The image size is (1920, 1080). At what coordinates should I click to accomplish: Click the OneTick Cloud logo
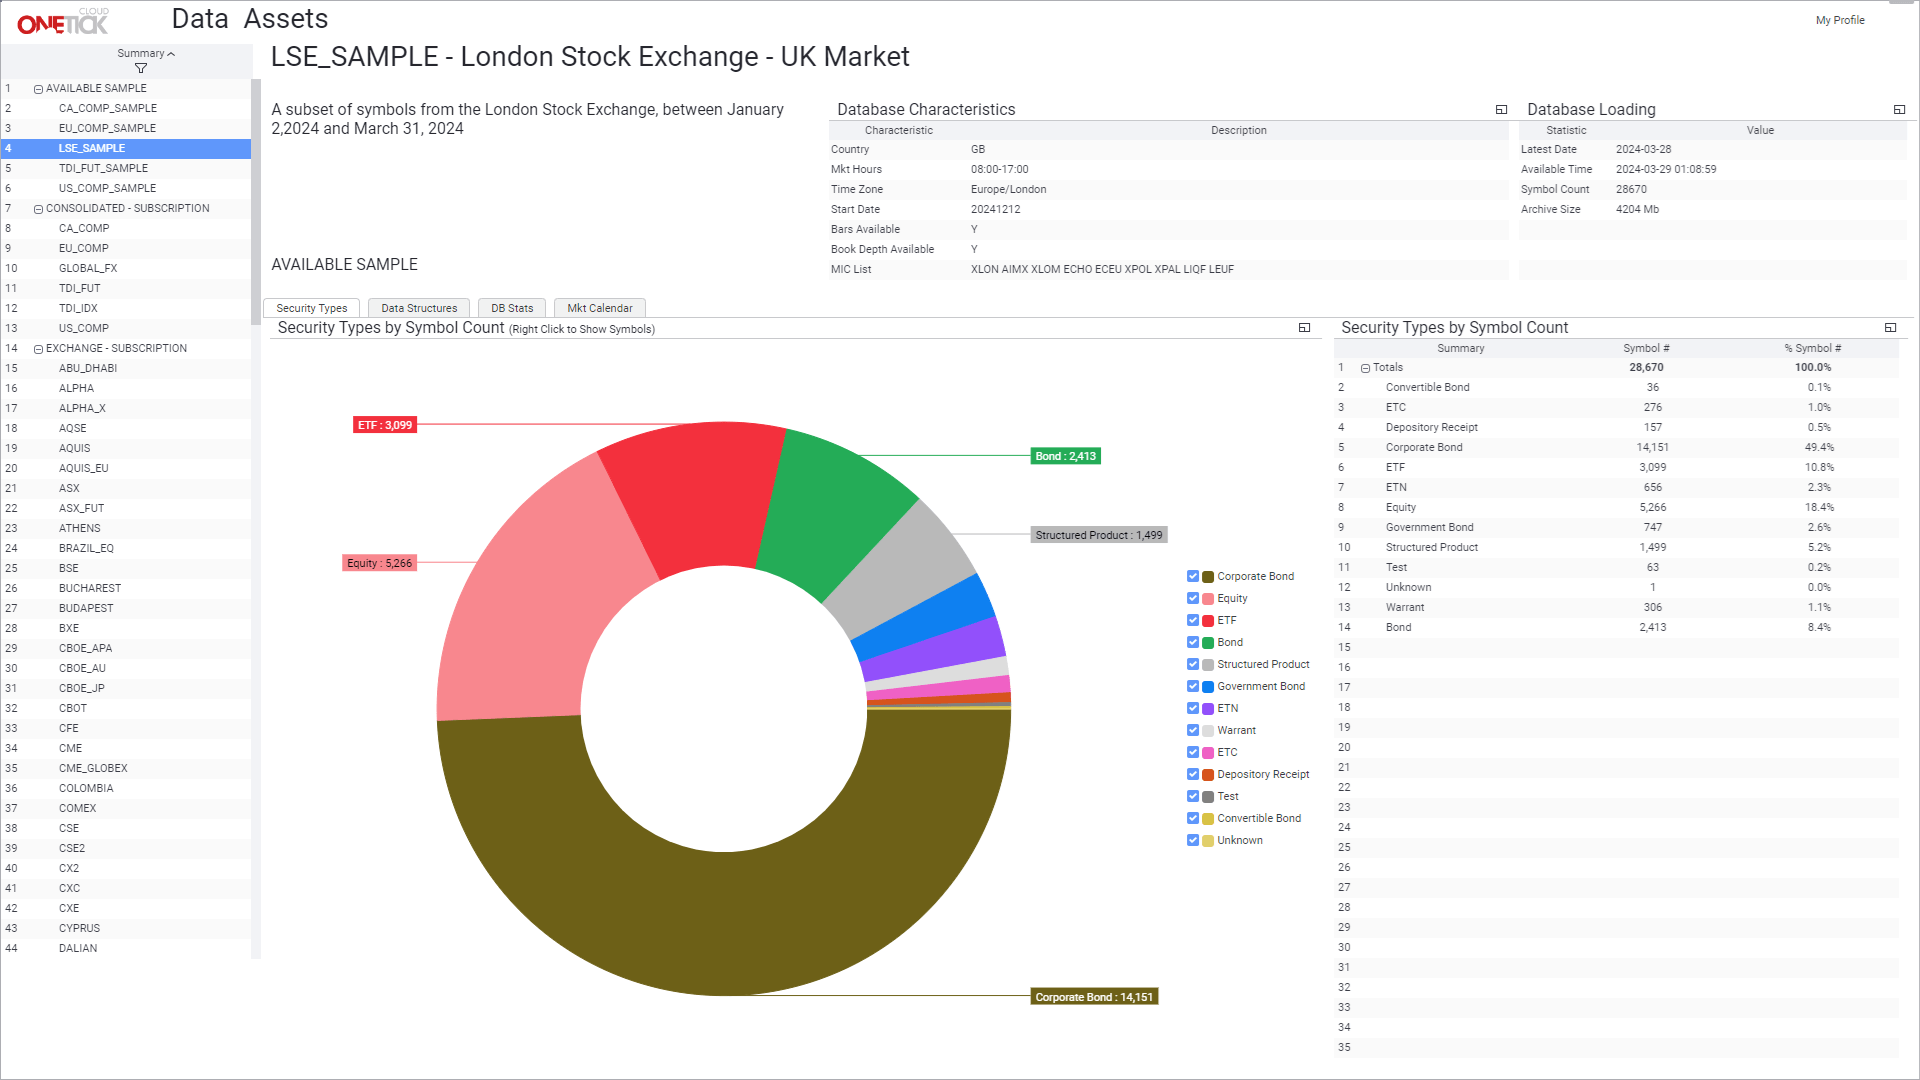pos(63,22)
